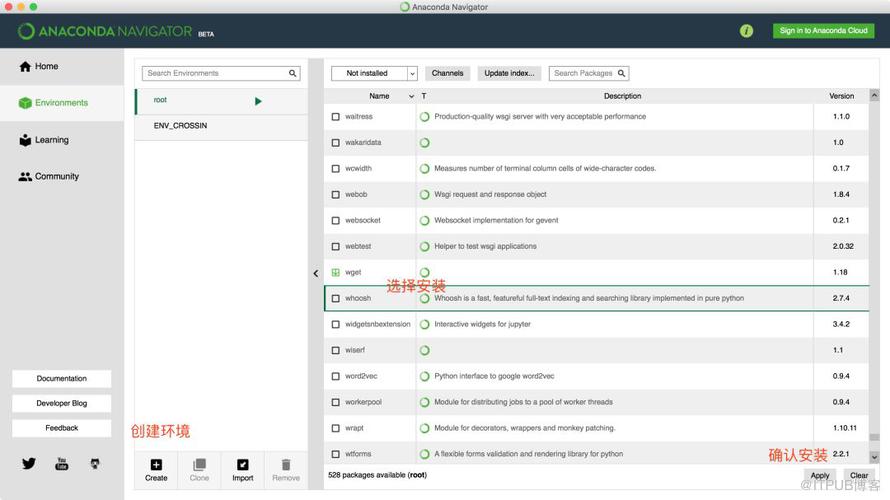890x500 pixels.
Task: Open the Twitter icon link
Action: (29, 464)
